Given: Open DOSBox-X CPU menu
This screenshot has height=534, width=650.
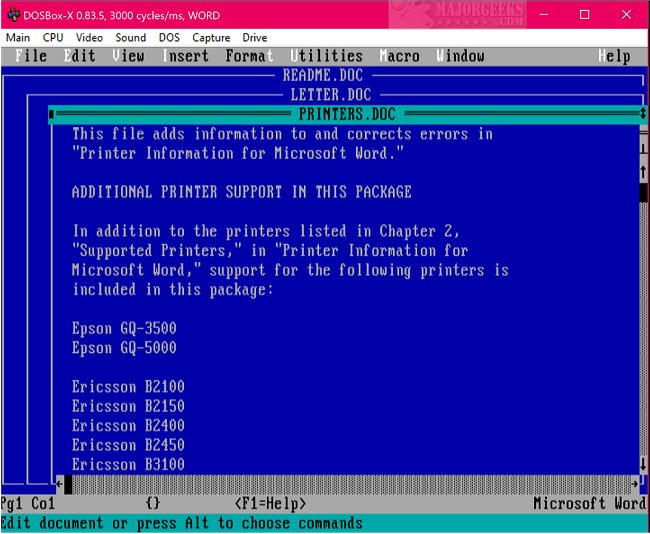Looking at the screenshot, I should tap(53, 38).
